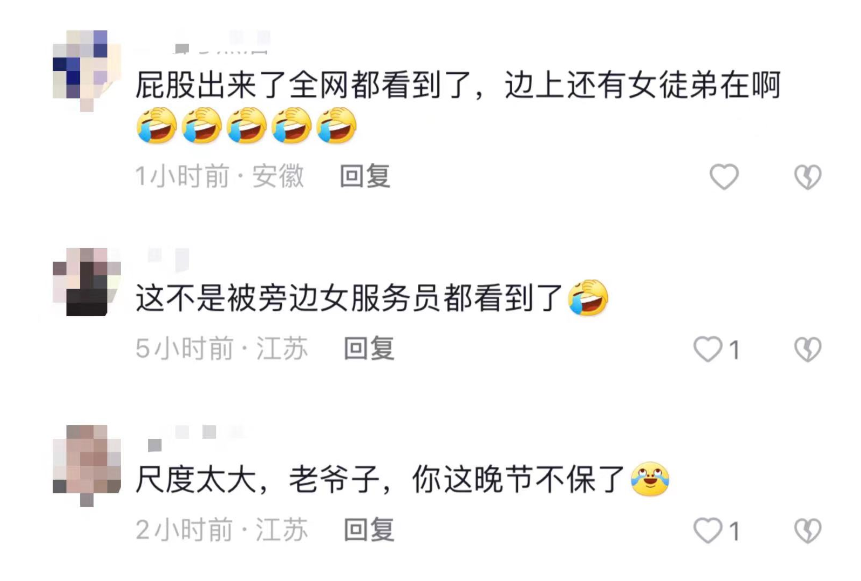Select the comment text 这不是被旁边女服务员都看到了
The image size is (861, 581).
(349, 298)
